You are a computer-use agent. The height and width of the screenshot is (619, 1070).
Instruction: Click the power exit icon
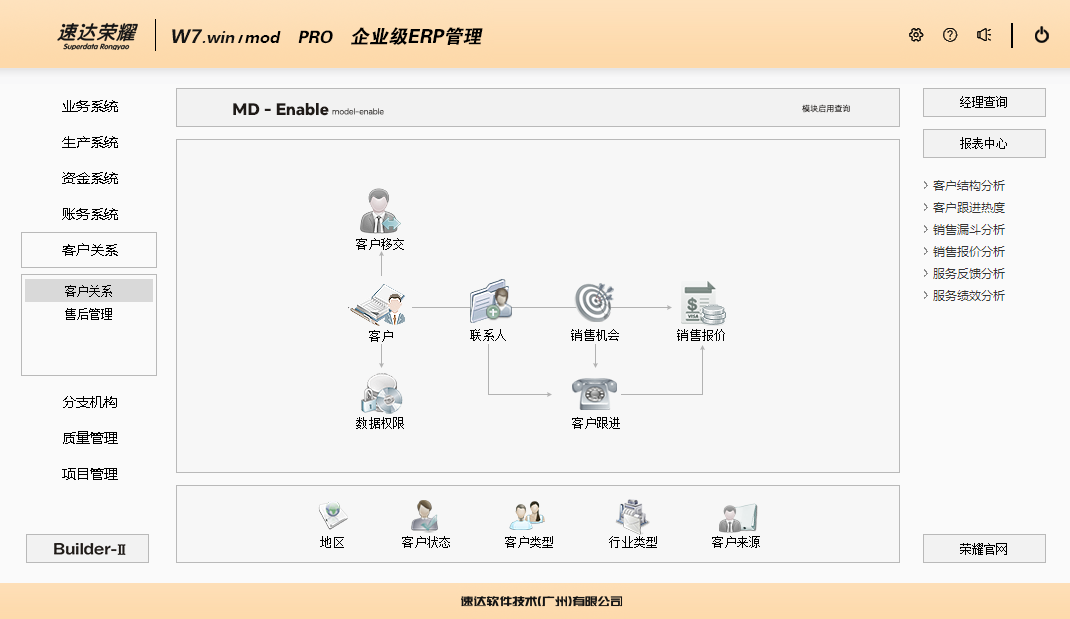(1042, 35)
